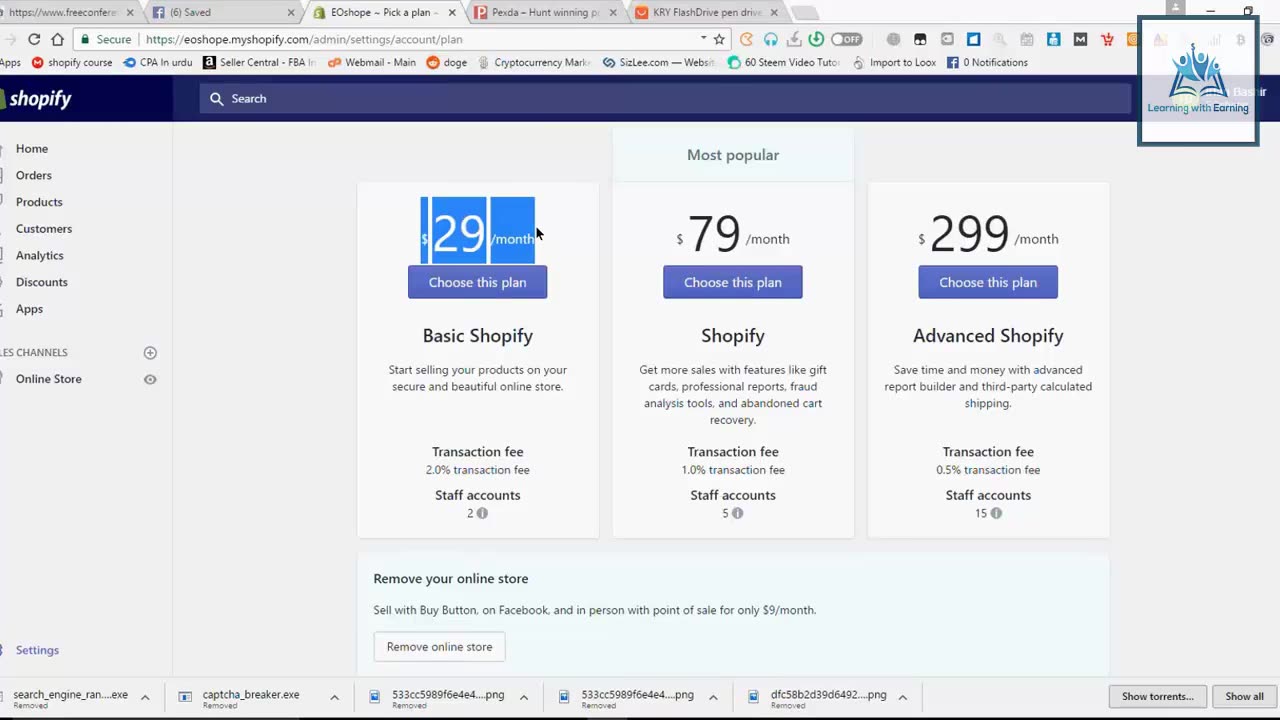Close the Pexda tab
1280x720 pixels.
(613, 13)
